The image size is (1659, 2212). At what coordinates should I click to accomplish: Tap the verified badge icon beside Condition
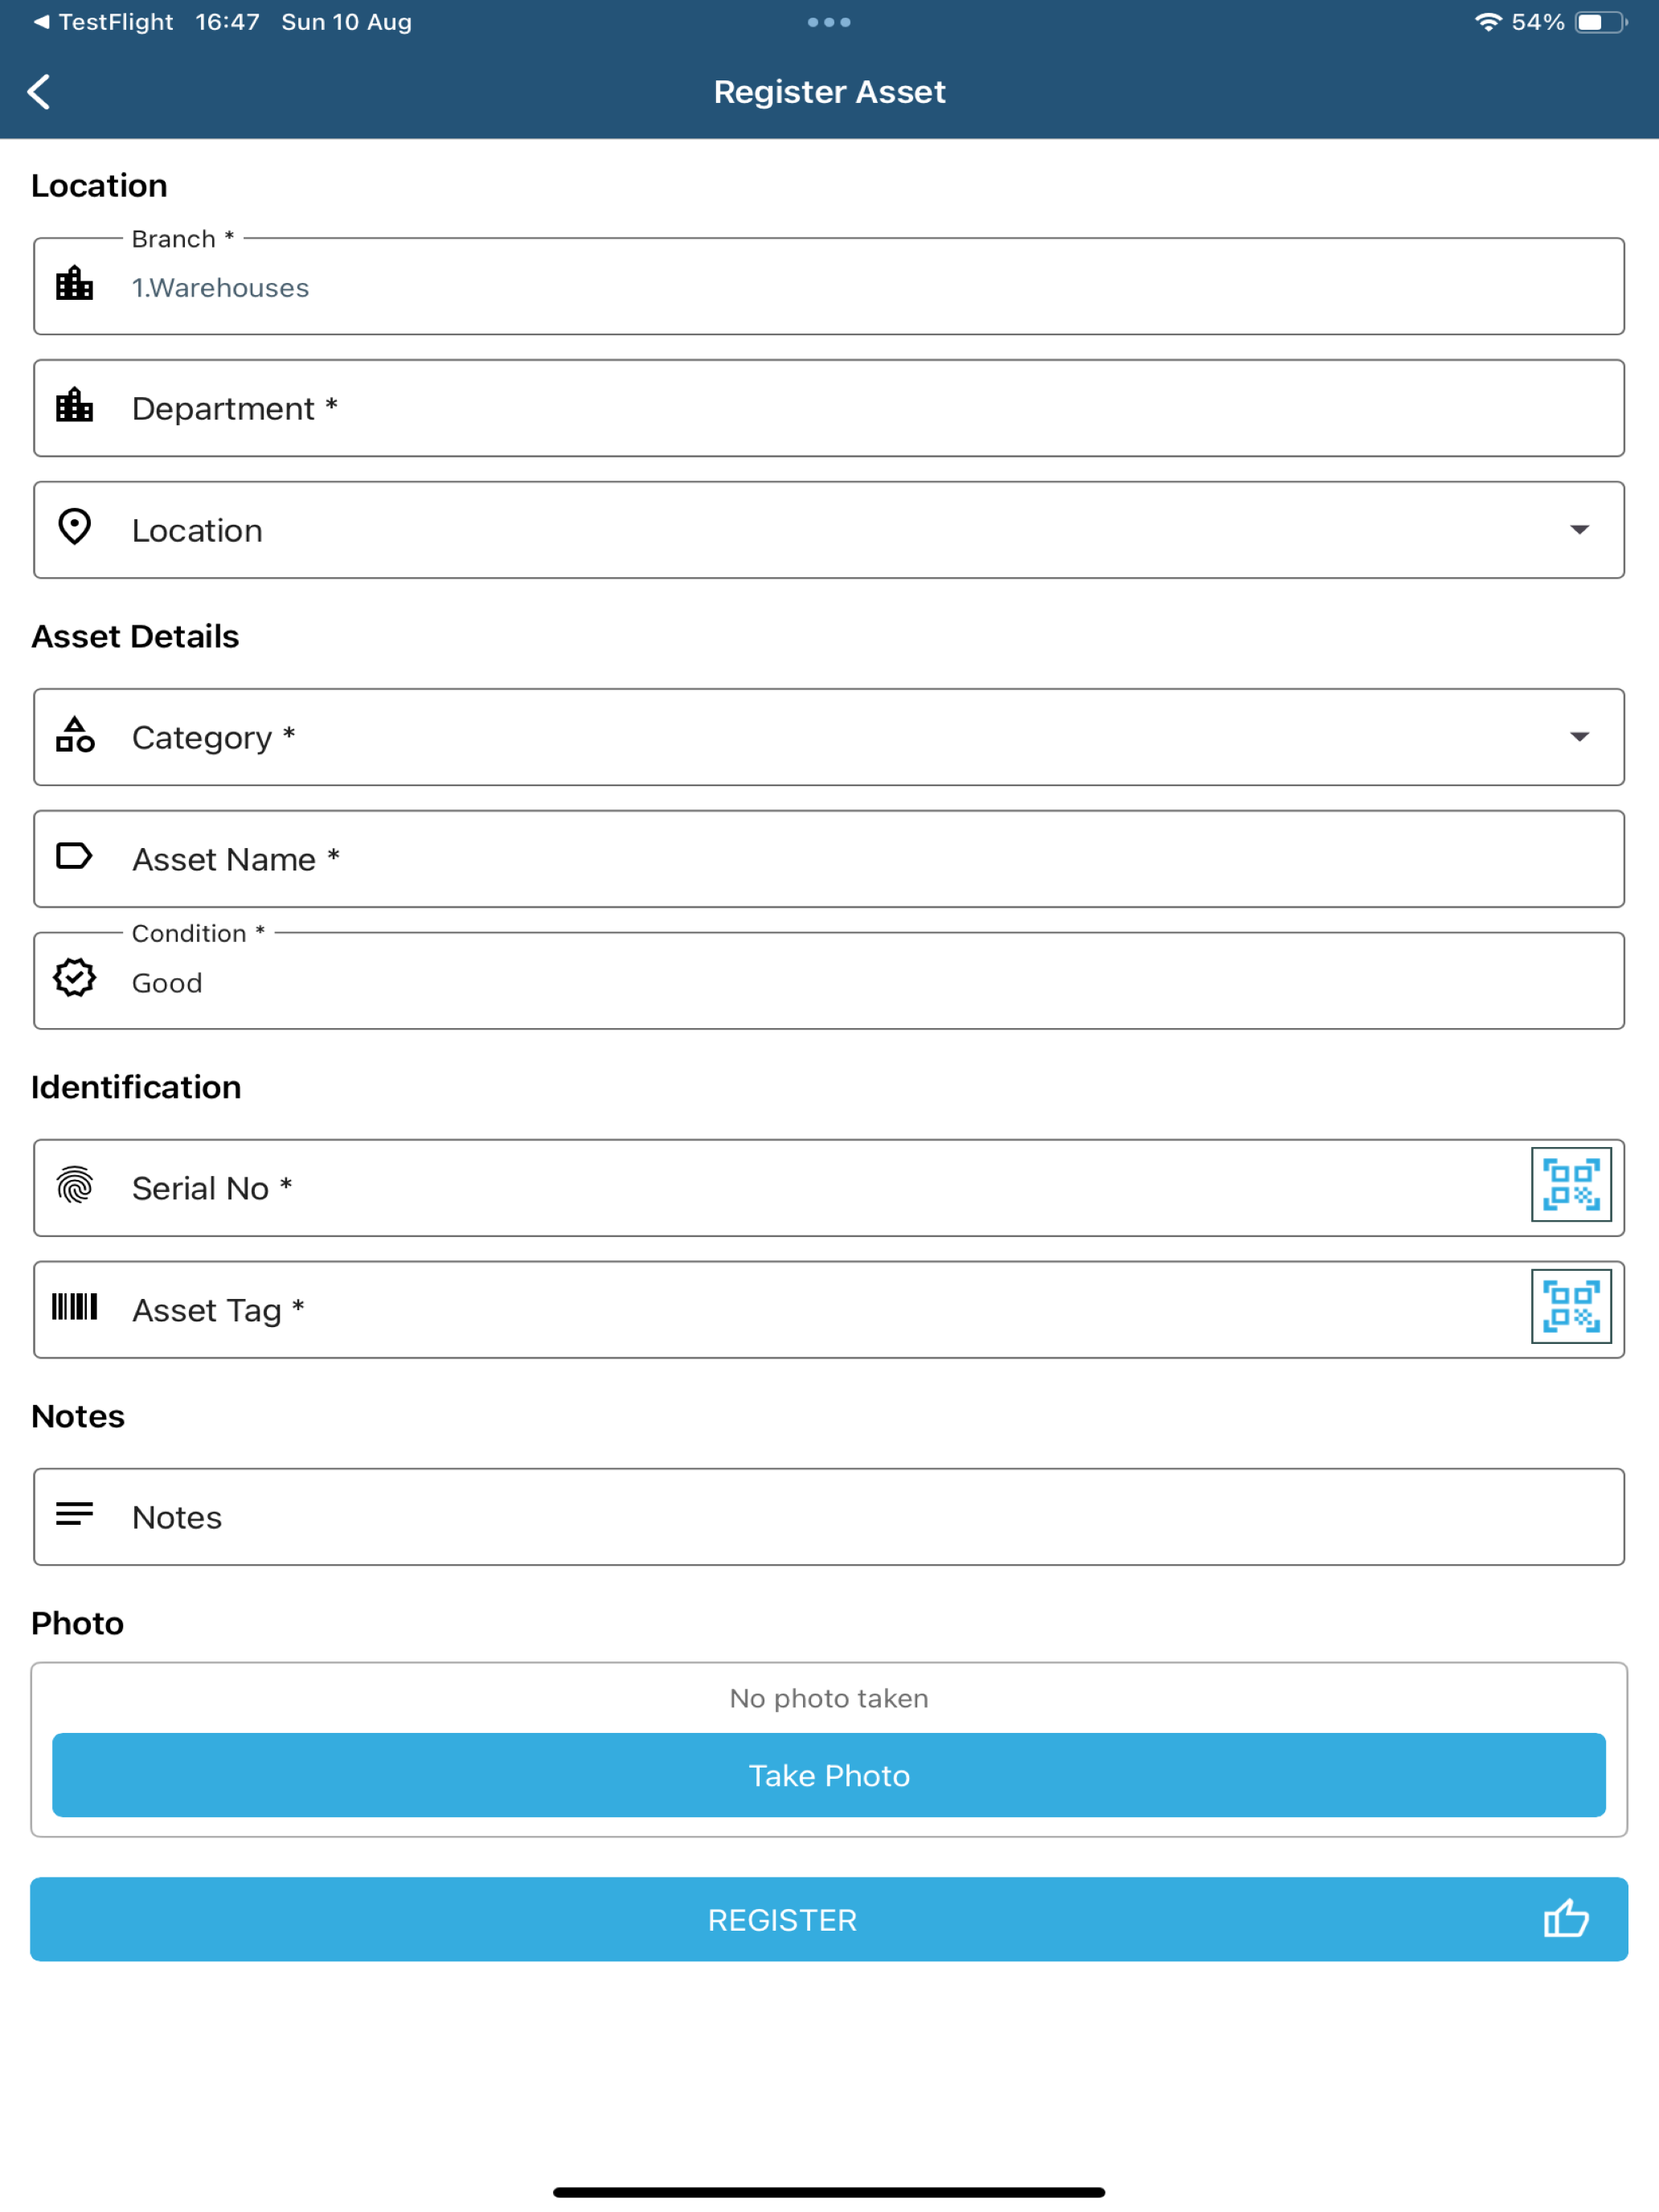[x=75, y=978]
